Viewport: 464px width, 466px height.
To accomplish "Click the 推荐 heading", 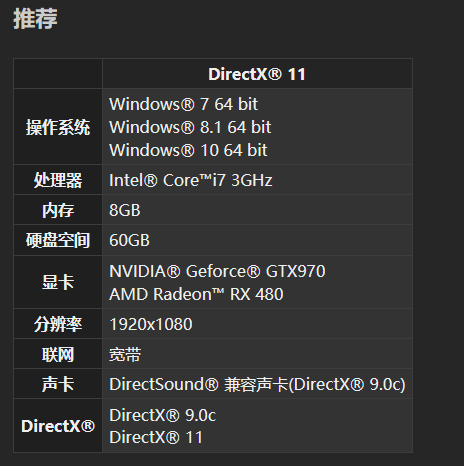I will 35,19.
